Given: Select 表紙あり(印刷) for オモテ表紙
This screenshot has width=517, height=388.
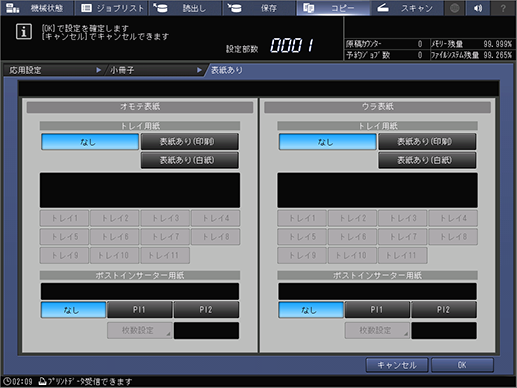Looking at the screenshot, I should click(x=189, y=142).
